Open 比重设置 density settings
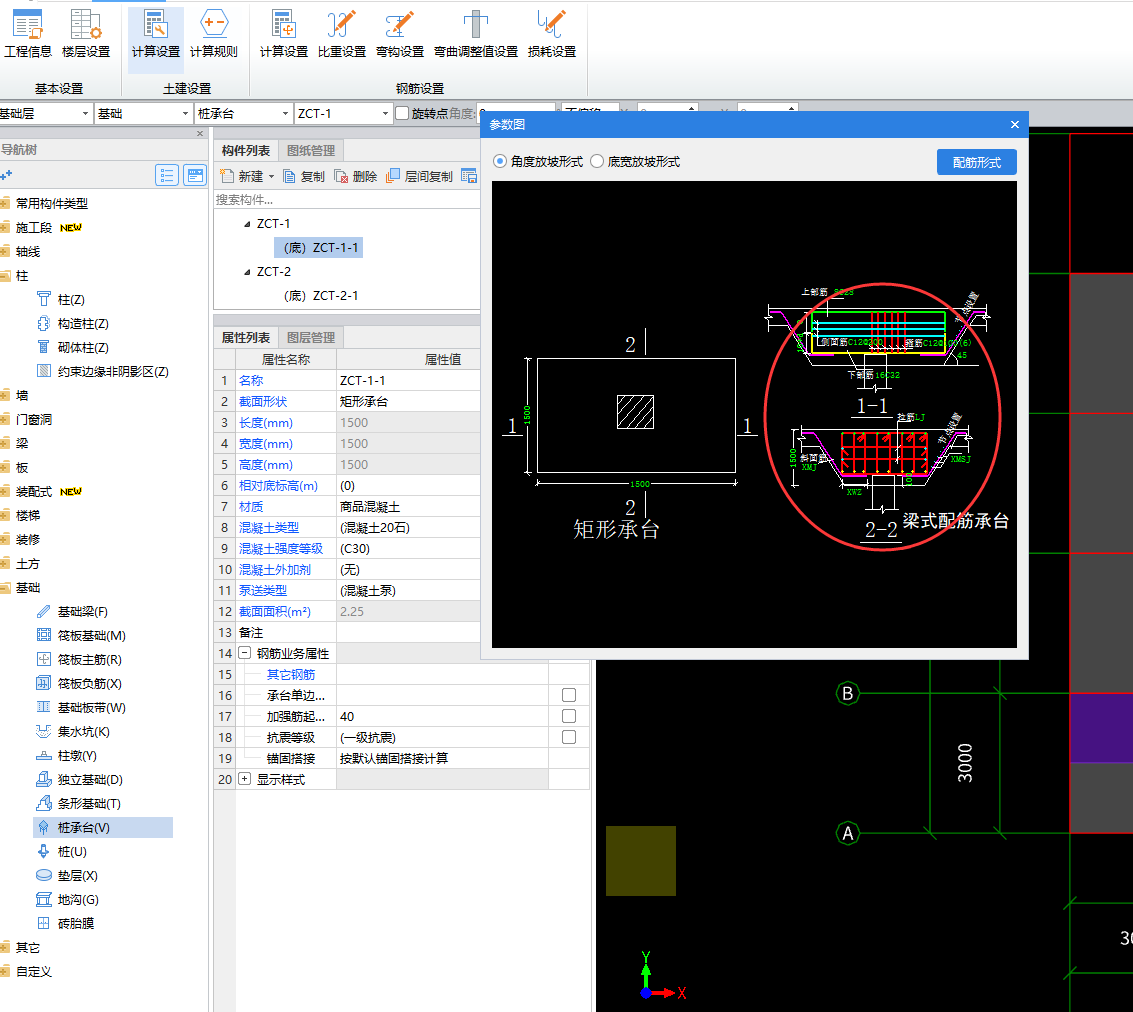The height and width of the screenshot is (1012, 1133). 342,35
